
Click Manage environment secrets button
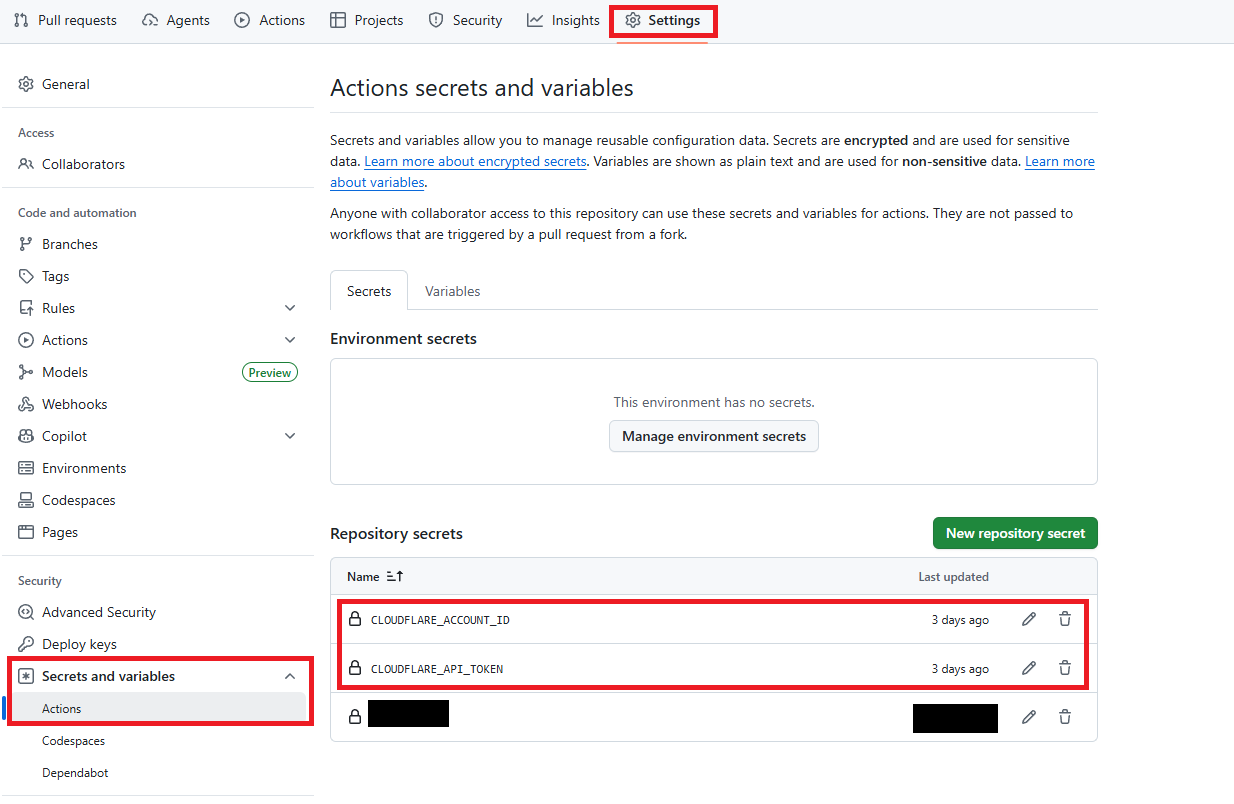713,436
